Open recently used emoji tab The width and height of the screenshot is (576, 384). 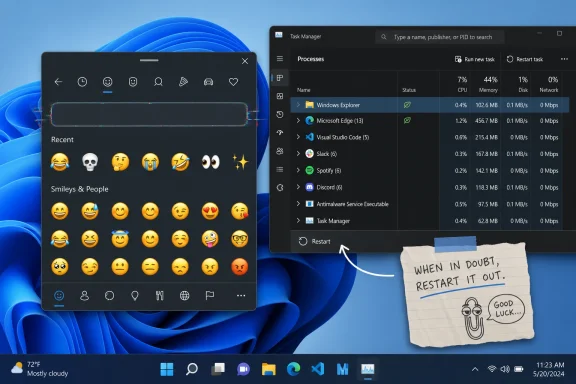click(82, 82)
